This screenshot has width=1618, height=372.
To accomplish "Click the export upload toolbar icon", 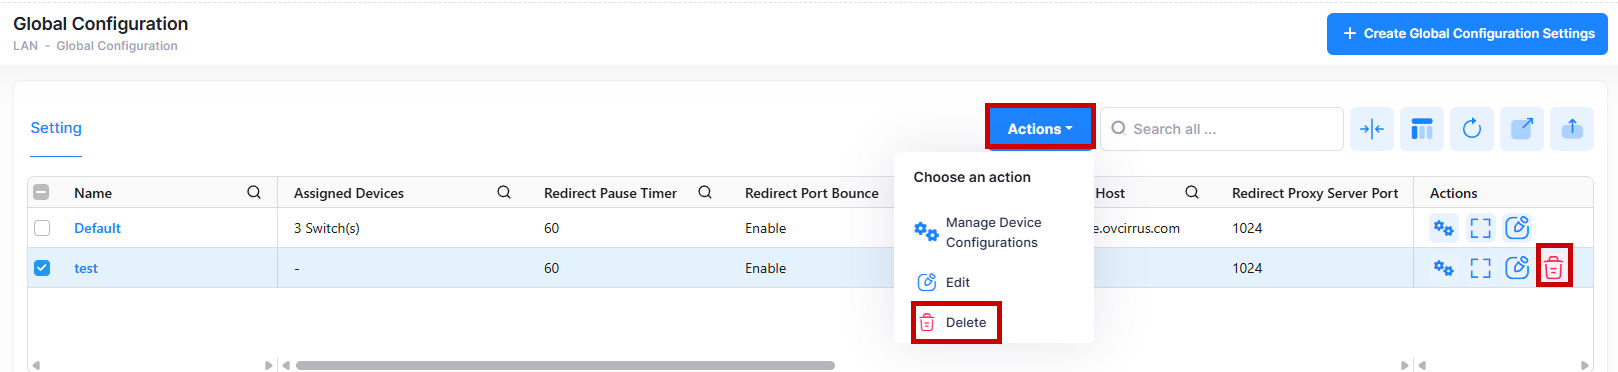I will (1572, 129).
